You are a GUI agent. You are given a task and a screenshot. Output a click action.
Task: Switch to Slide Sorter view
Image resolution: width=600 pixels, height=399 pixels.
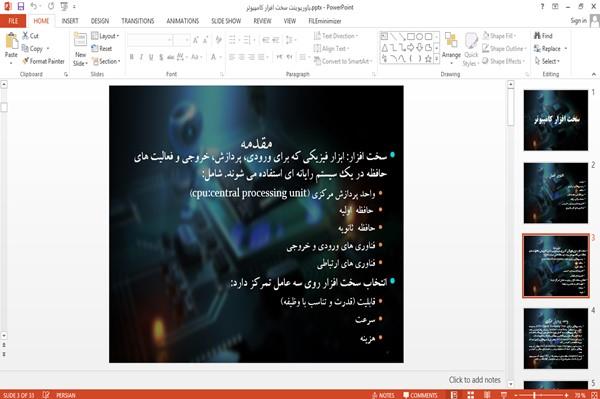point(471,395)
